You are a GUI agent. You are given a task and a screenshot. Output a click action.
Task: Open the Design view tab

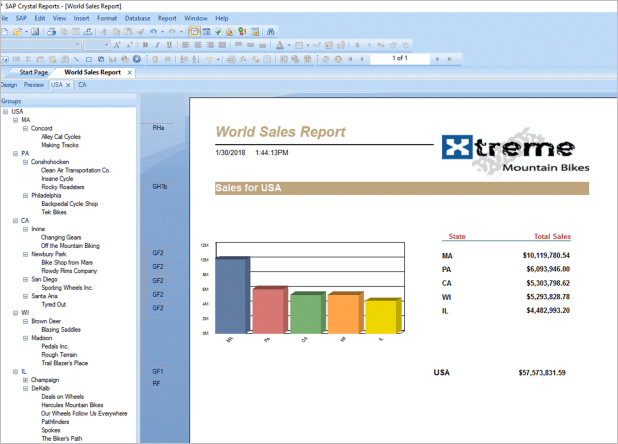click(x=9, y=85)
